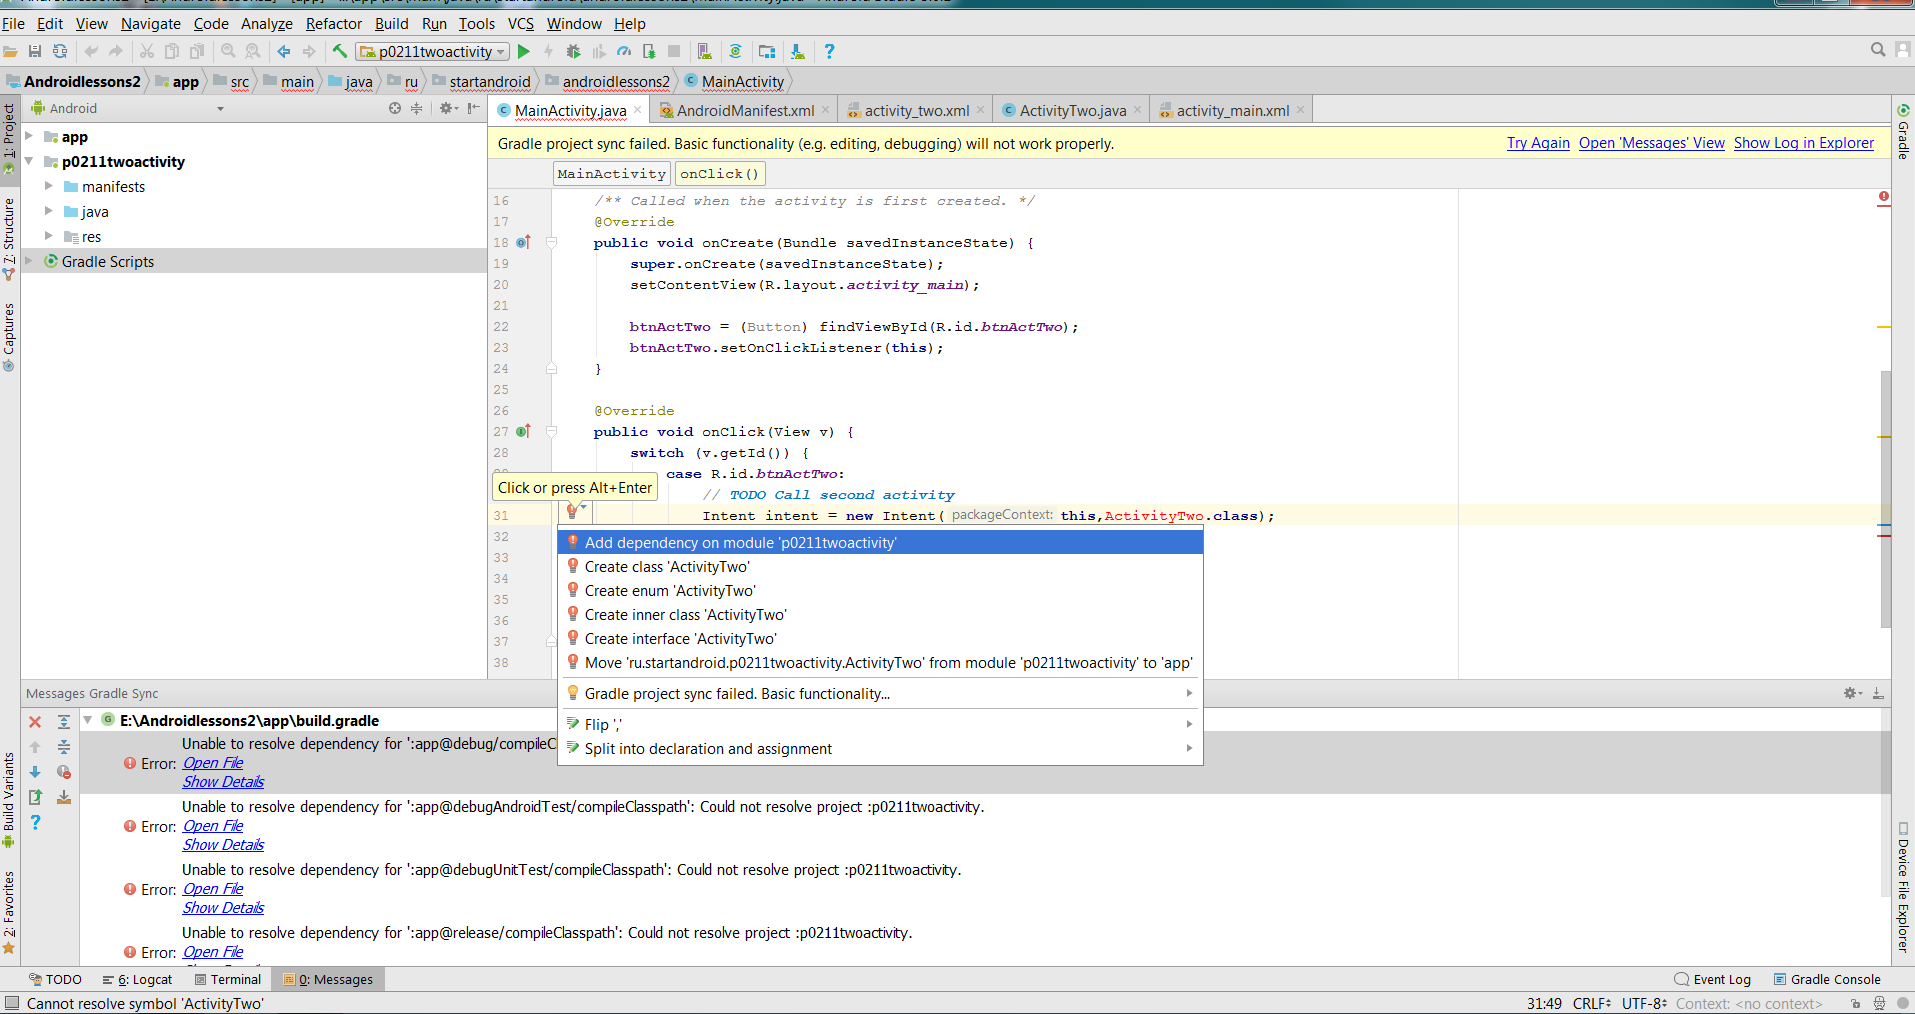1915x1014 pixels.
Task: Click Attach debugger to Android process icon
Action: tap(649, 51)
